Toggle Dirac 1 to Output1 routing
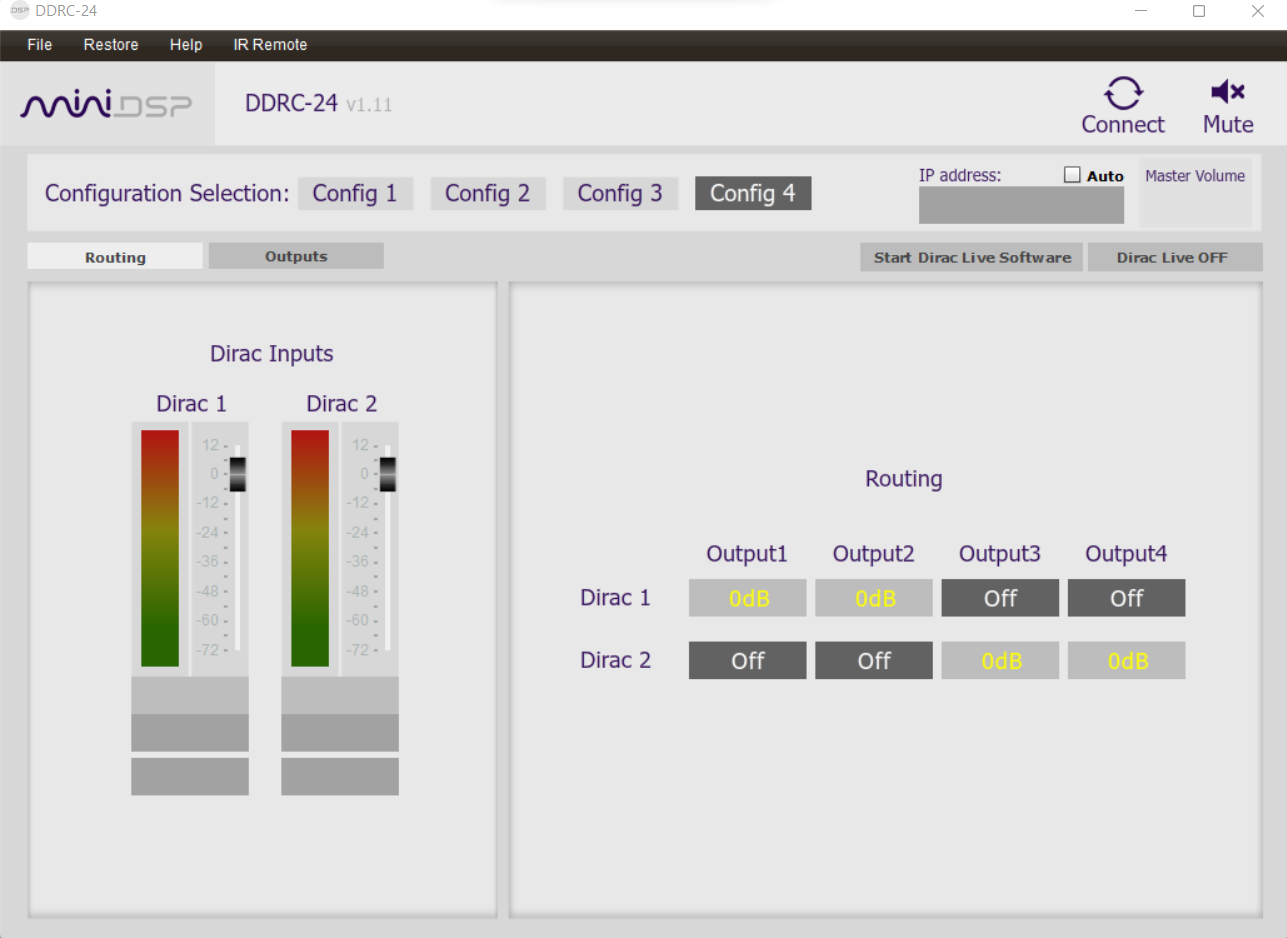Viewport: 1287px width, 938px height. tap(747, 598)
